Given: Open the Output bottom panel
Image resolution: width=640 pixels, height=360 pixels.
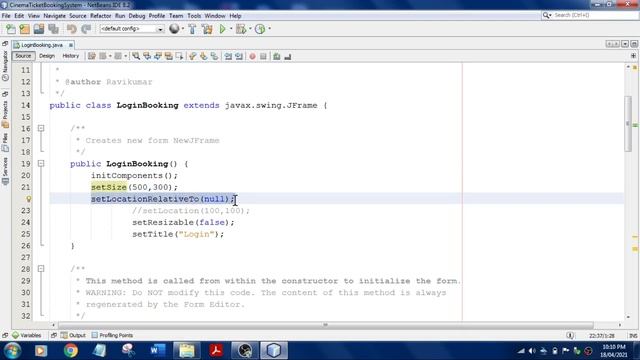Looking at the screenshot, I should pyautogui.click(x=73, y=335).
